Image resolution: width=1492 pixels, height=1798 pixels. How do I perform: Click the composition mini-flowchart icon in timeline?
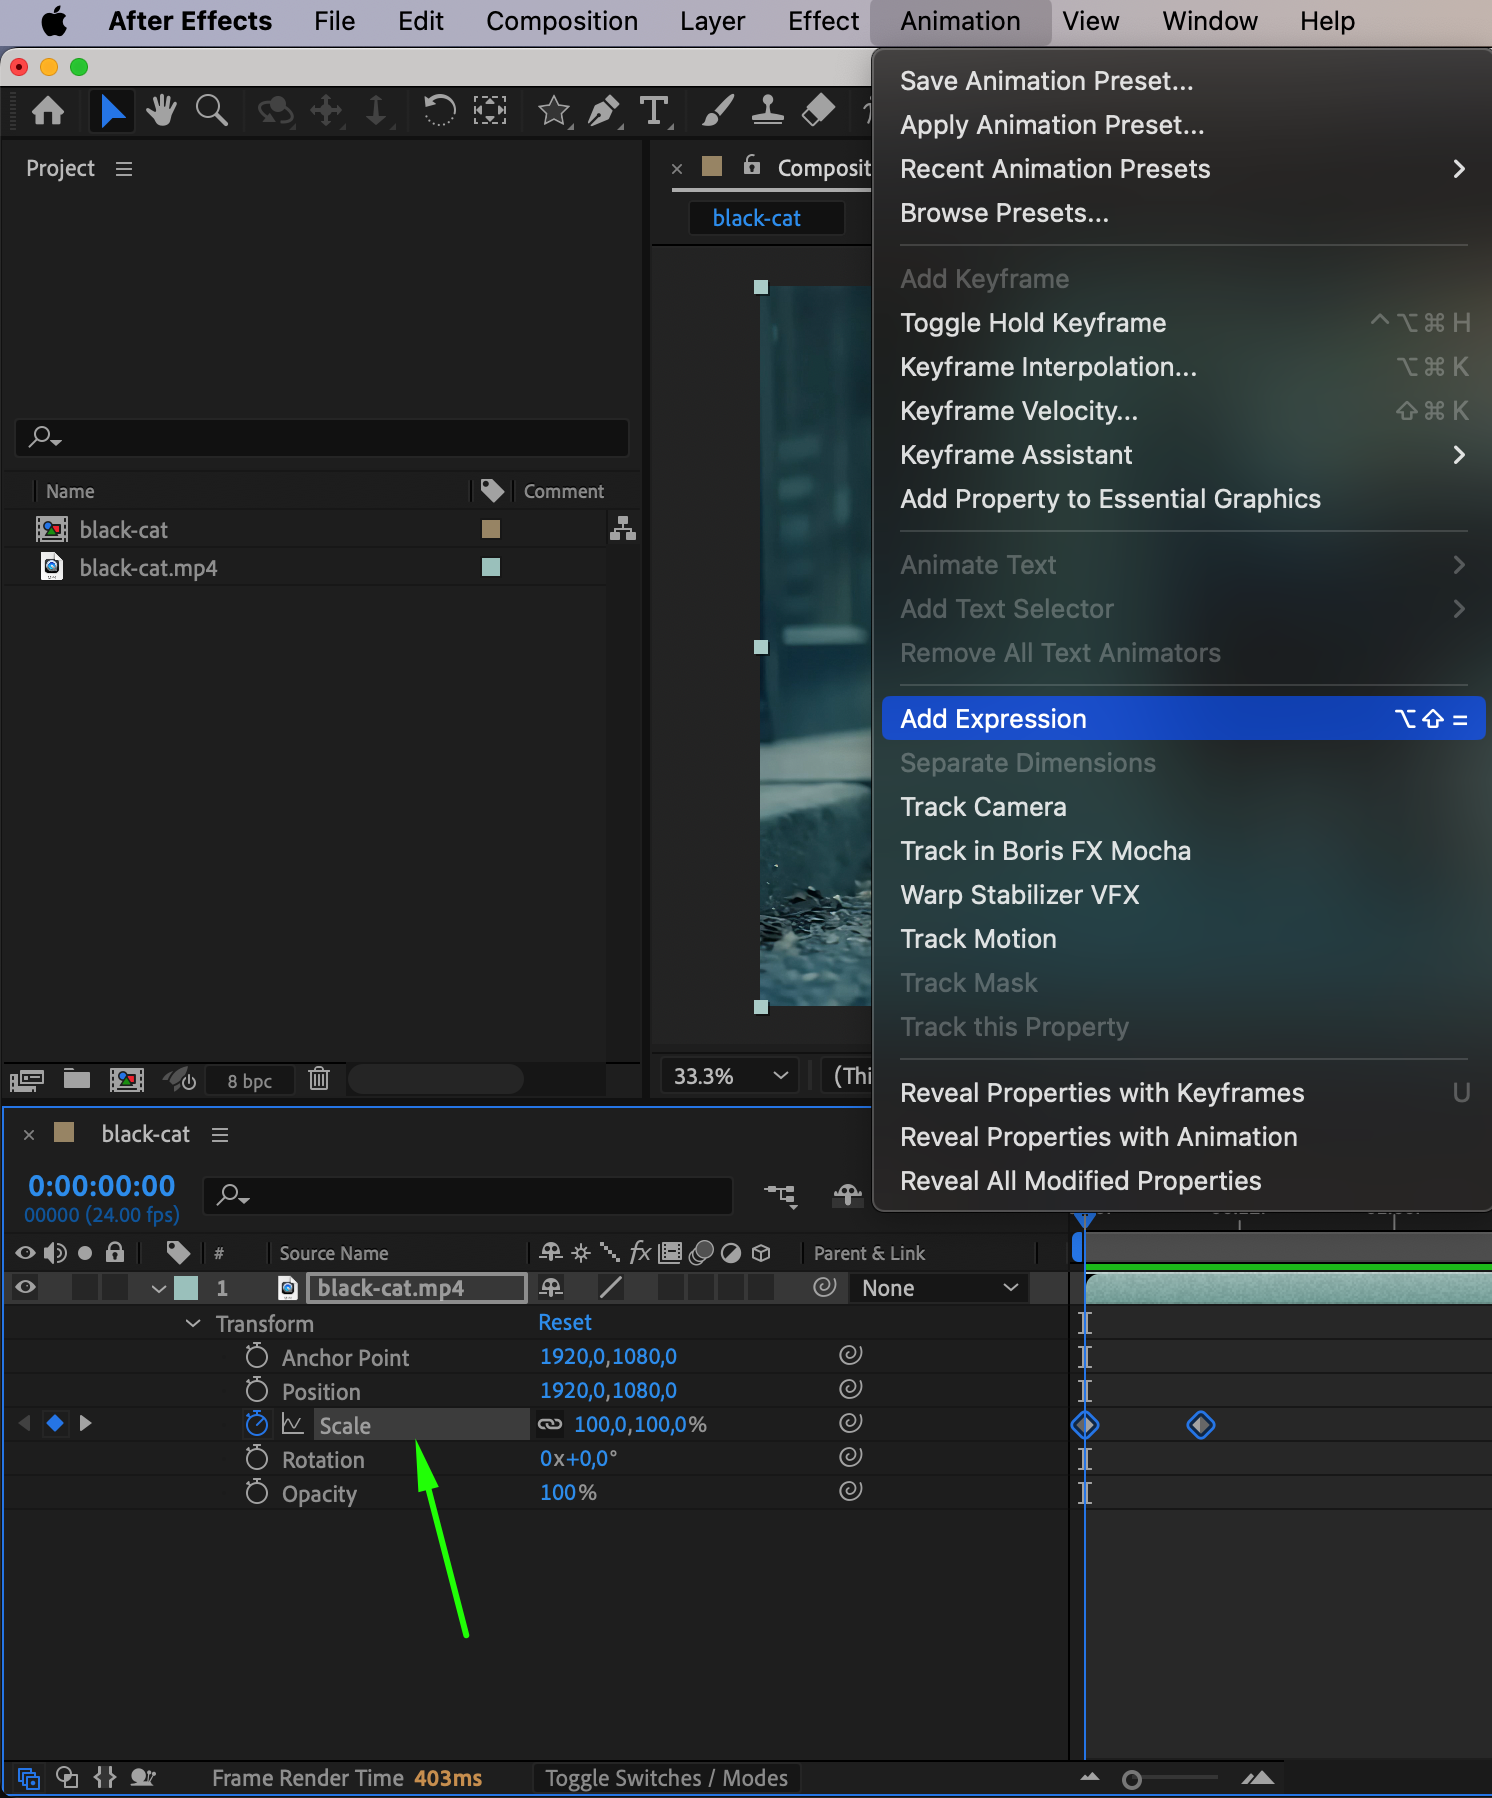[x=780, y=1194]
